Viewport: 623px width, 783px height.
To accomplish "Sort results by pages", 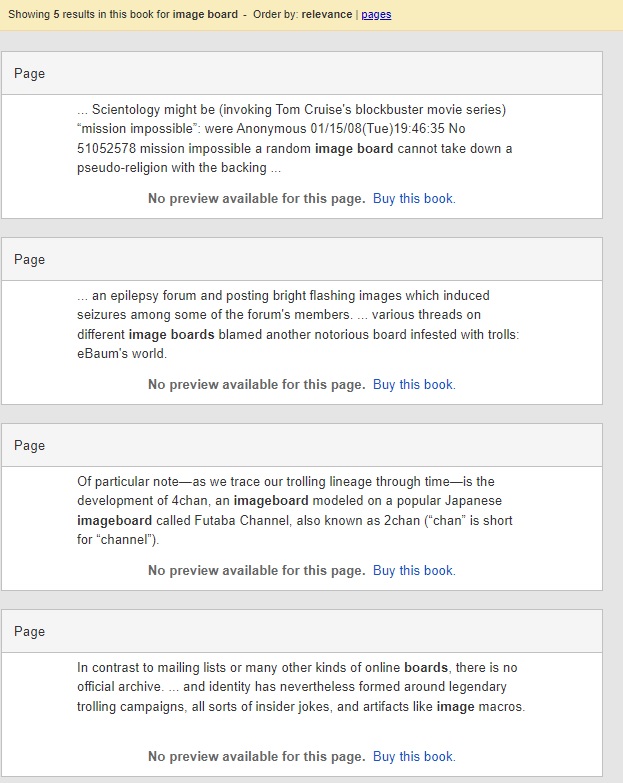I will tap(376, 15).
